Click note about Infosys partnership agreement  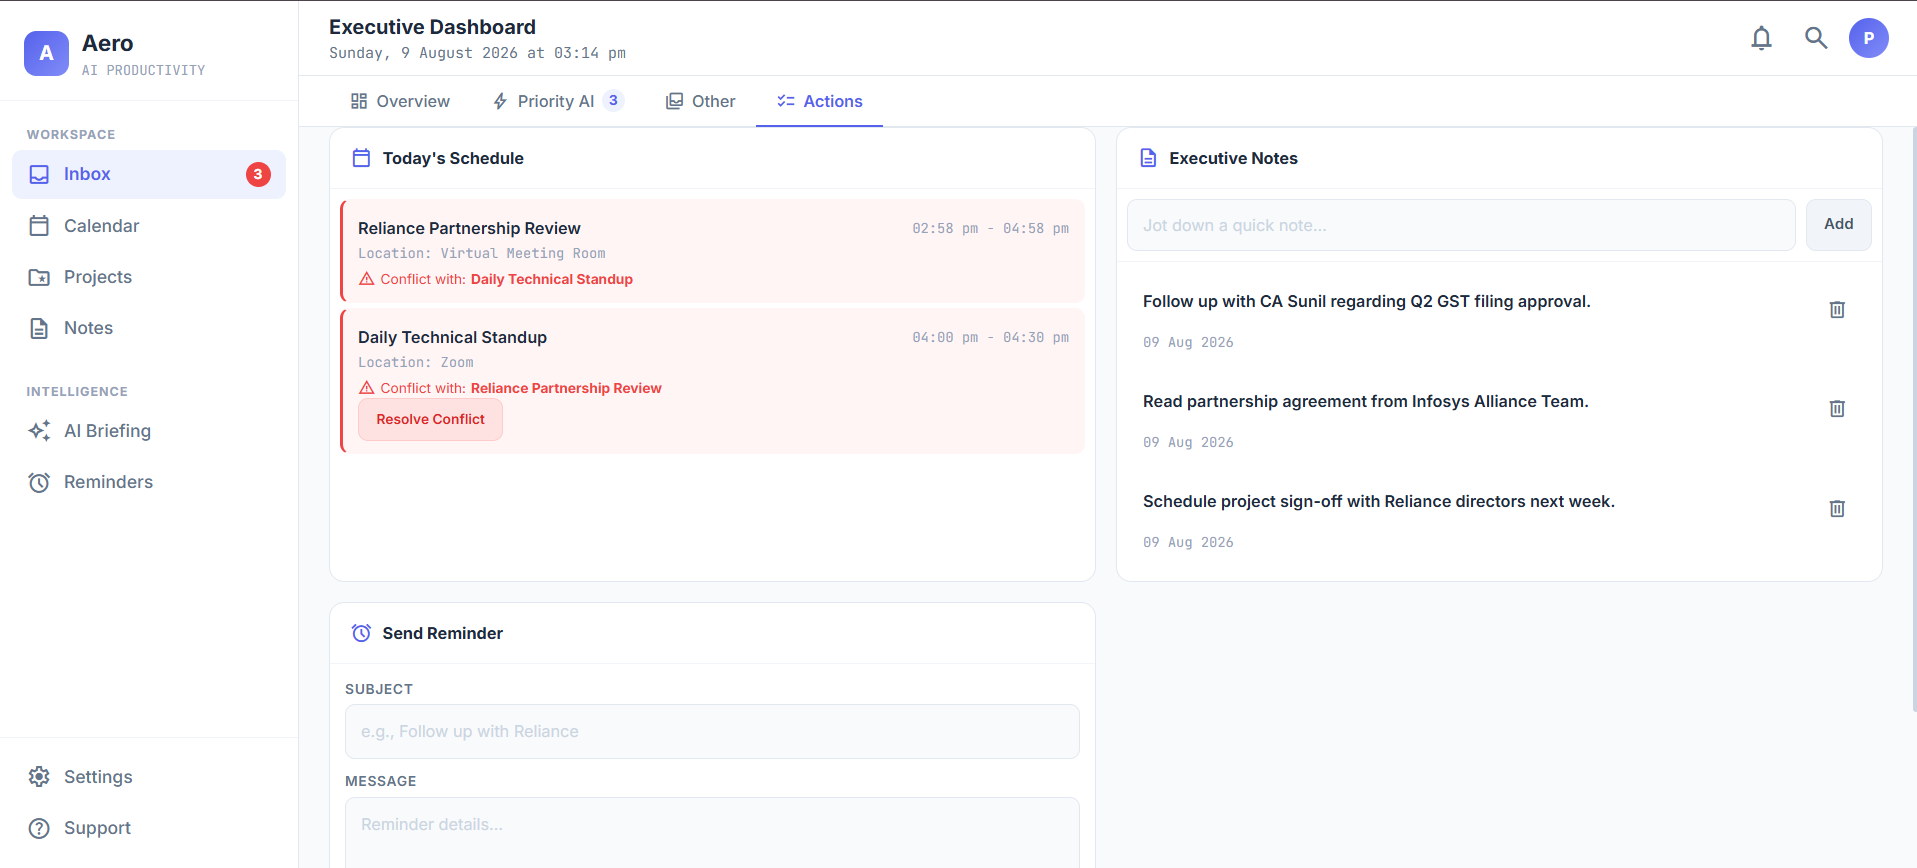coord(1365,401)
